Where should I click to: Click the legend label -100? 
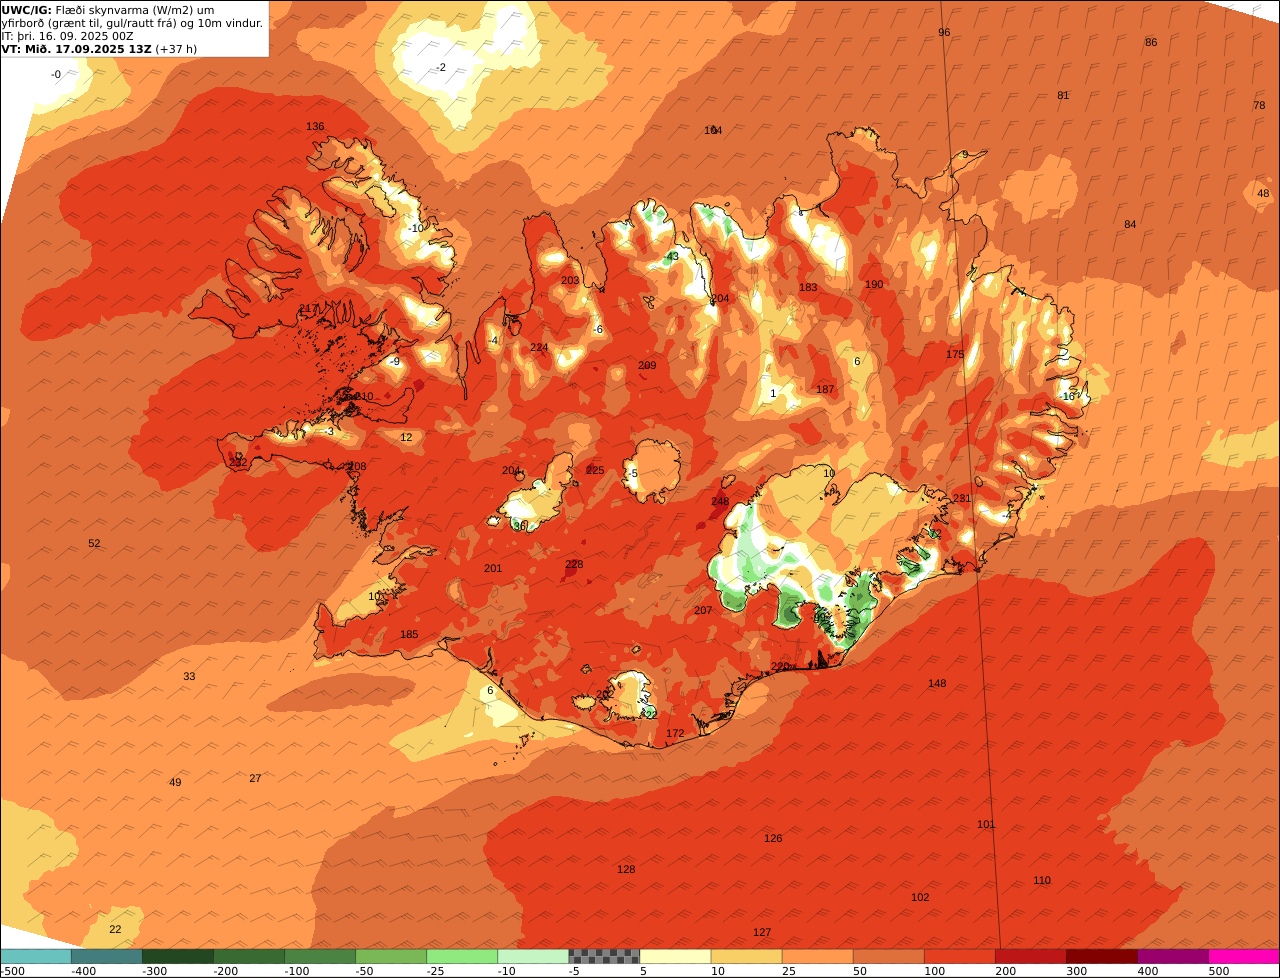[x=296, y=971]
